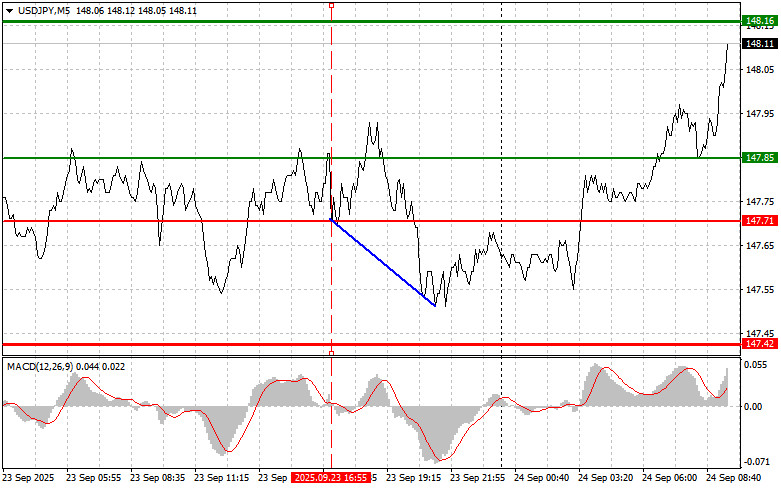The width and height of the screenshot is (781, 489).
Task: Click the USDJPY,M5 symbol title
Action: [x=44, y=10]
